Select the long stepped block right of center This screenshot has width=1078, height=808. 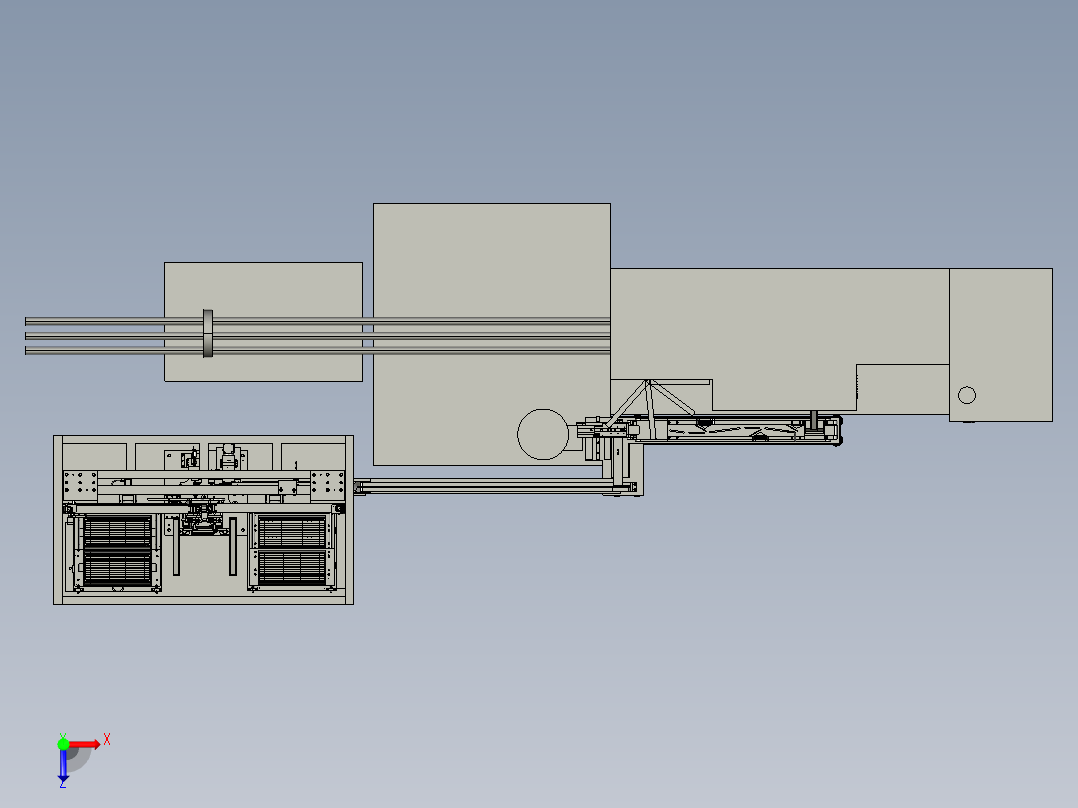coord(780,340)
